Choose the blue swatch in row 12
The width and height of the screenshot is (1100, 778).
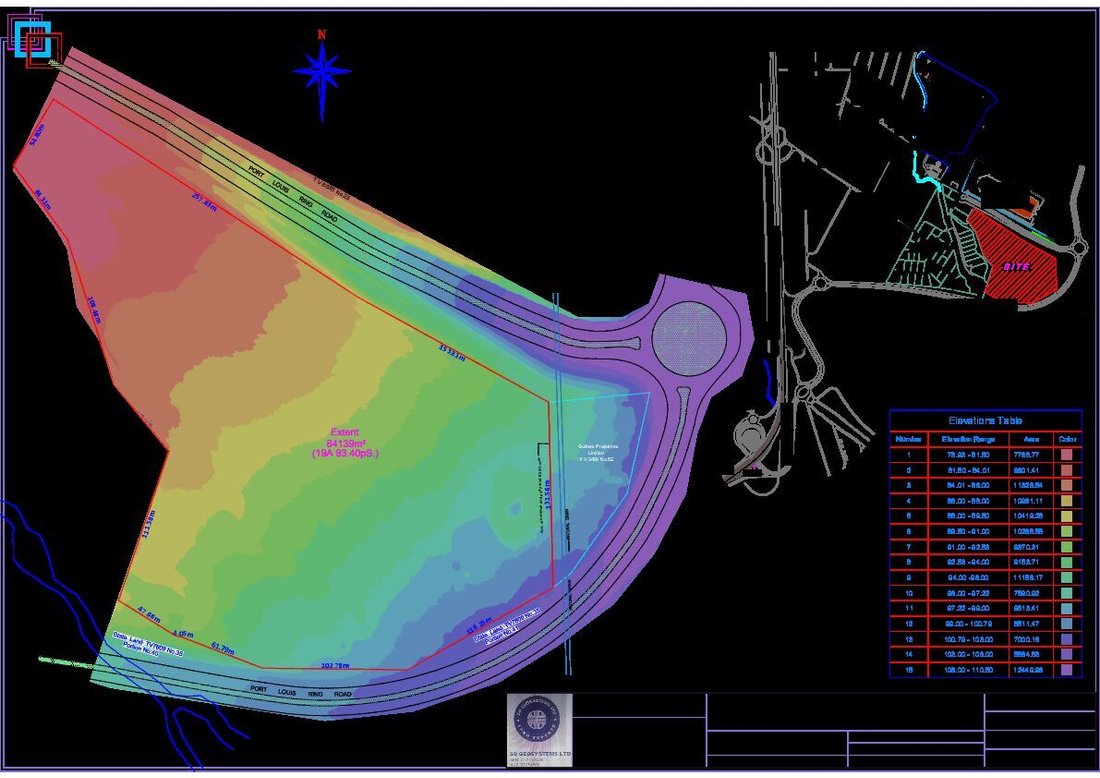click(x=1067, y=624)
